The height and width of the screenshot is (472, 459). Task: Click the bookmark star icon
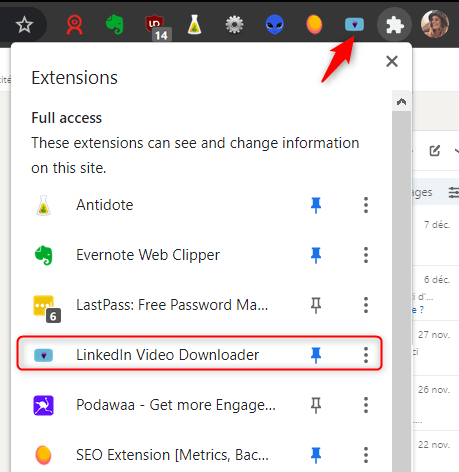(x=24, y=25)
